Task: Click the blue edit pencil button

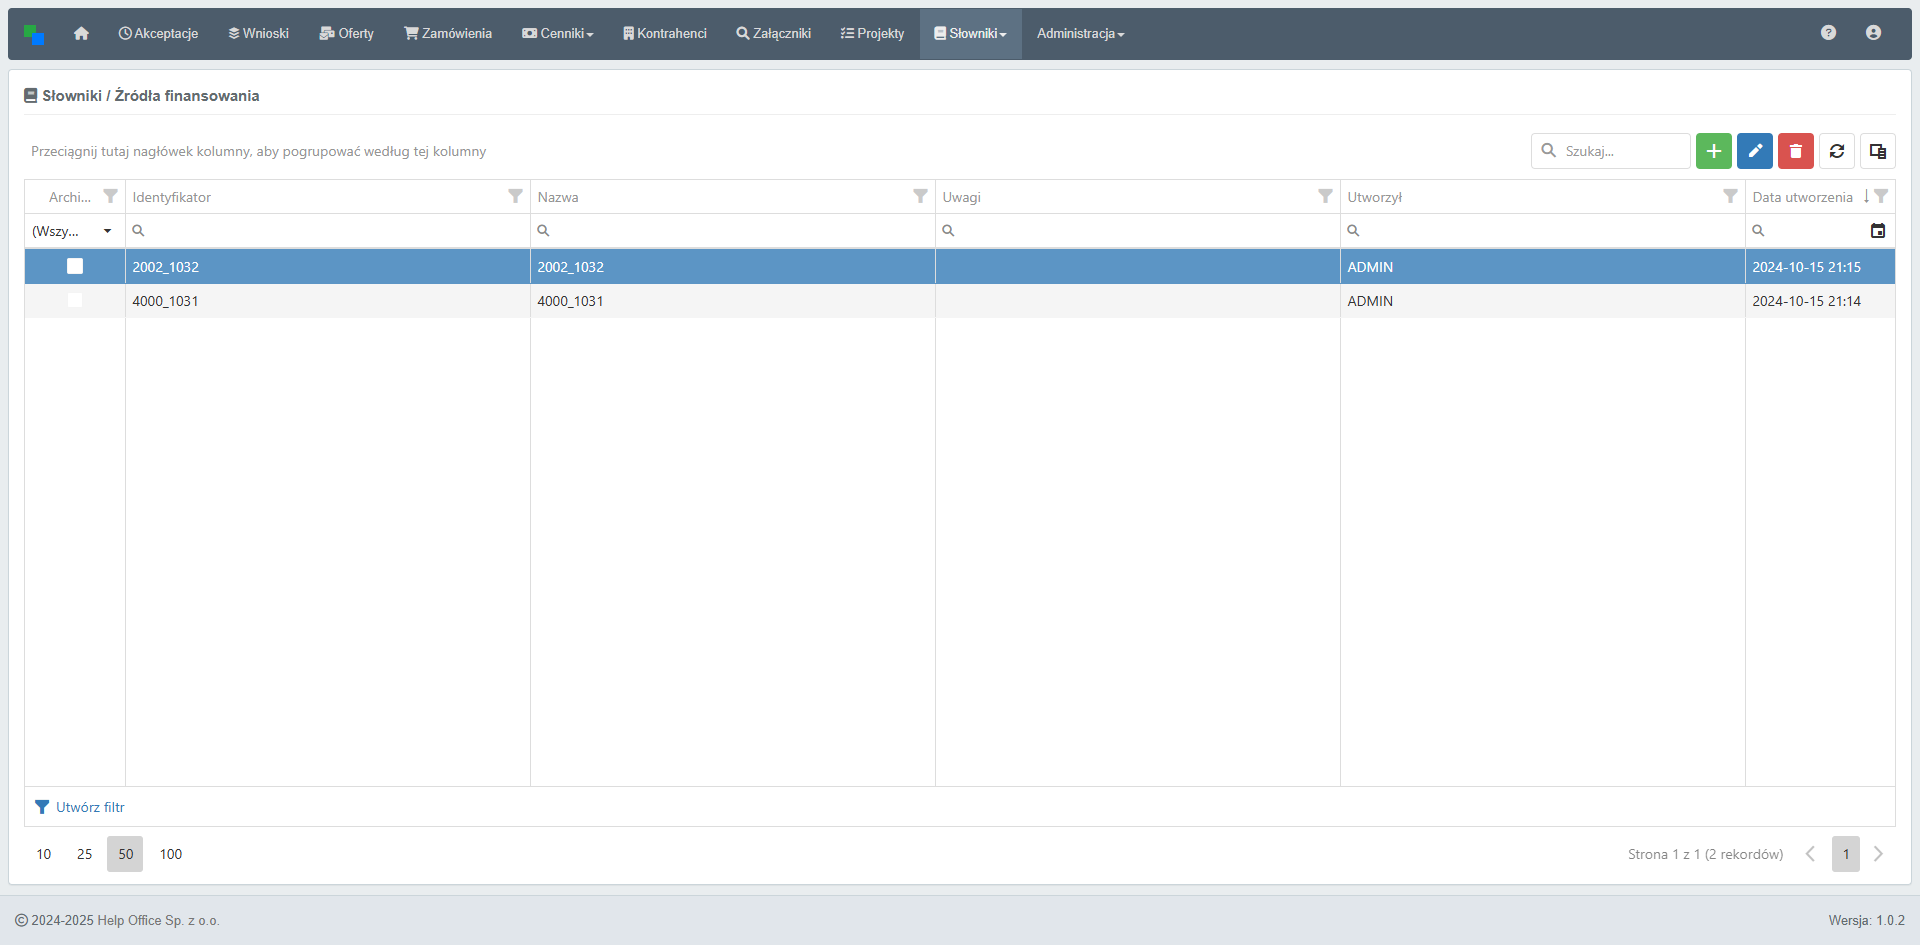Action: click(1754, 151)
